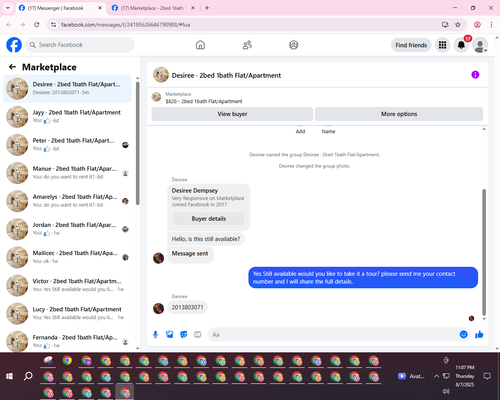The height and width of the screenshot is (400, 500).
Task: Open conversation information purple icon
Action: coord(475,75)
